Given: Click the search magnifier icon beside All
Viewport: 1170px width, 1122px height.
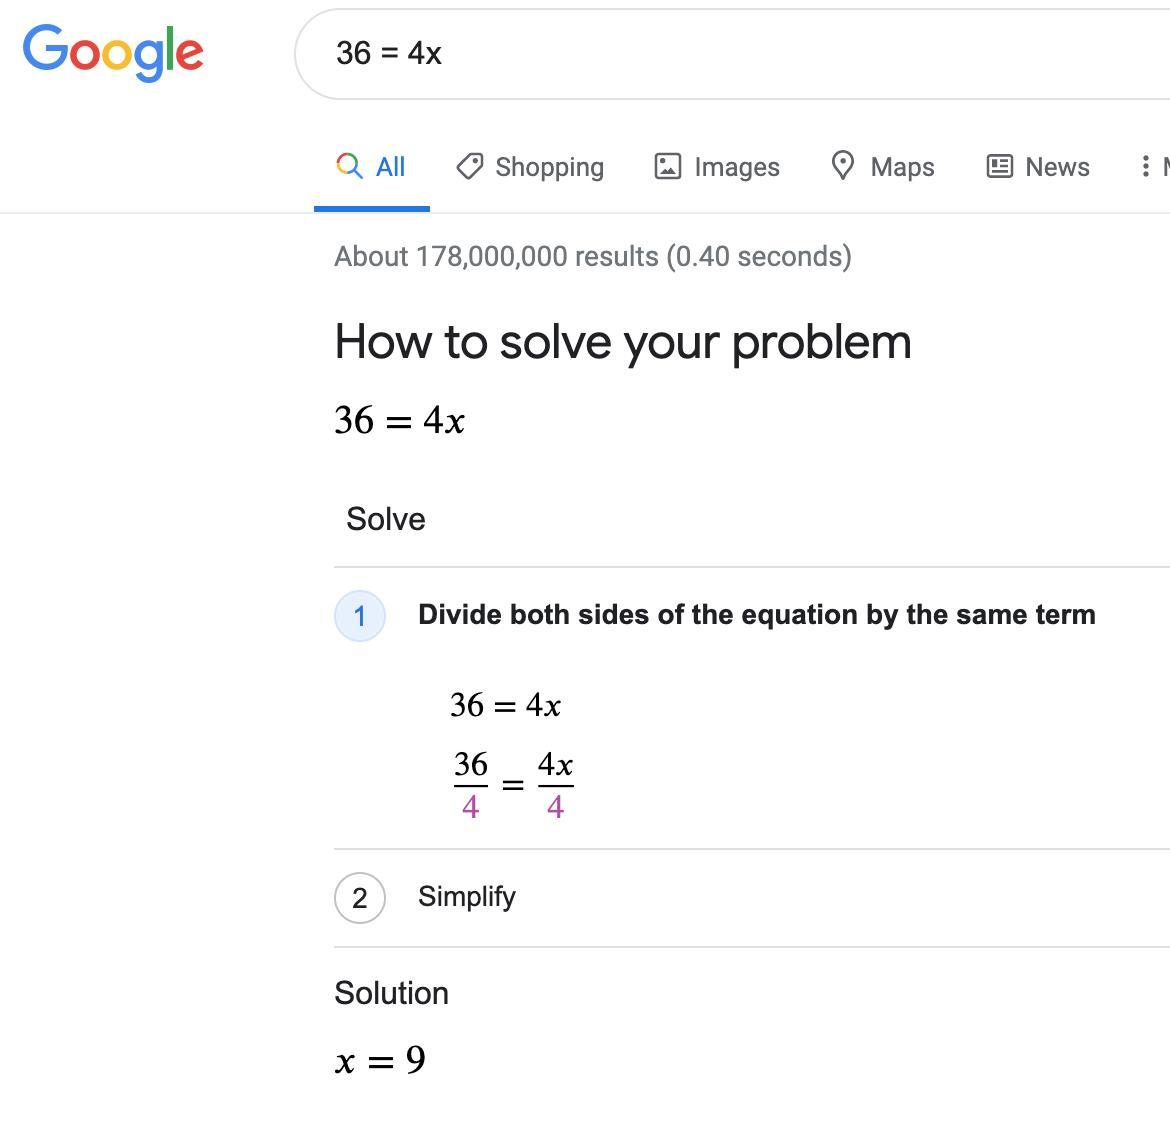Looking at the screenshot, I should pos(349,166).
